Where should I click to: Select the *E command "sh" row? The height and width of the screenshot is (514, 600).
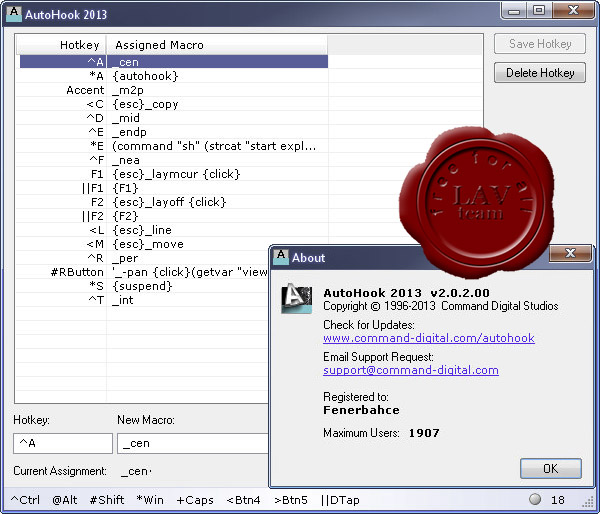174,146
